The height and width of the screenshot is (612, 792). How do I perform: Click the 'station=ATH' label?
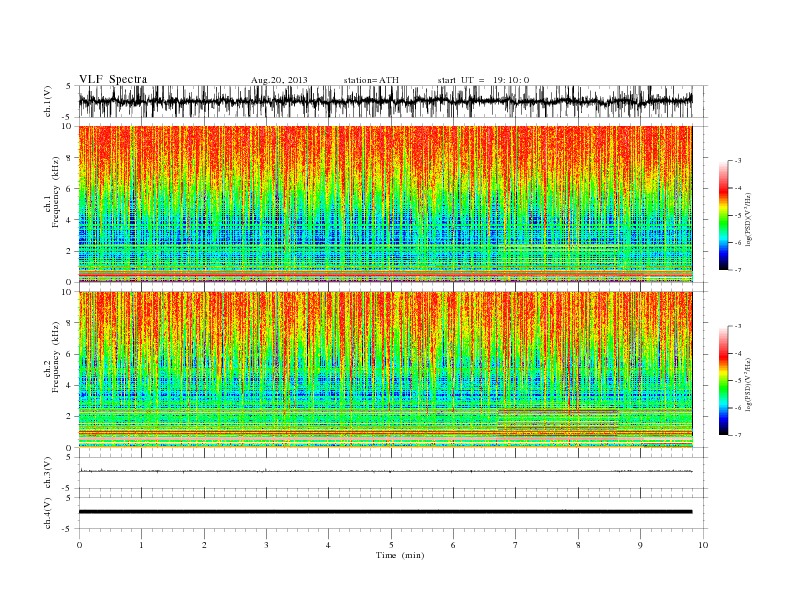point(371,80)
